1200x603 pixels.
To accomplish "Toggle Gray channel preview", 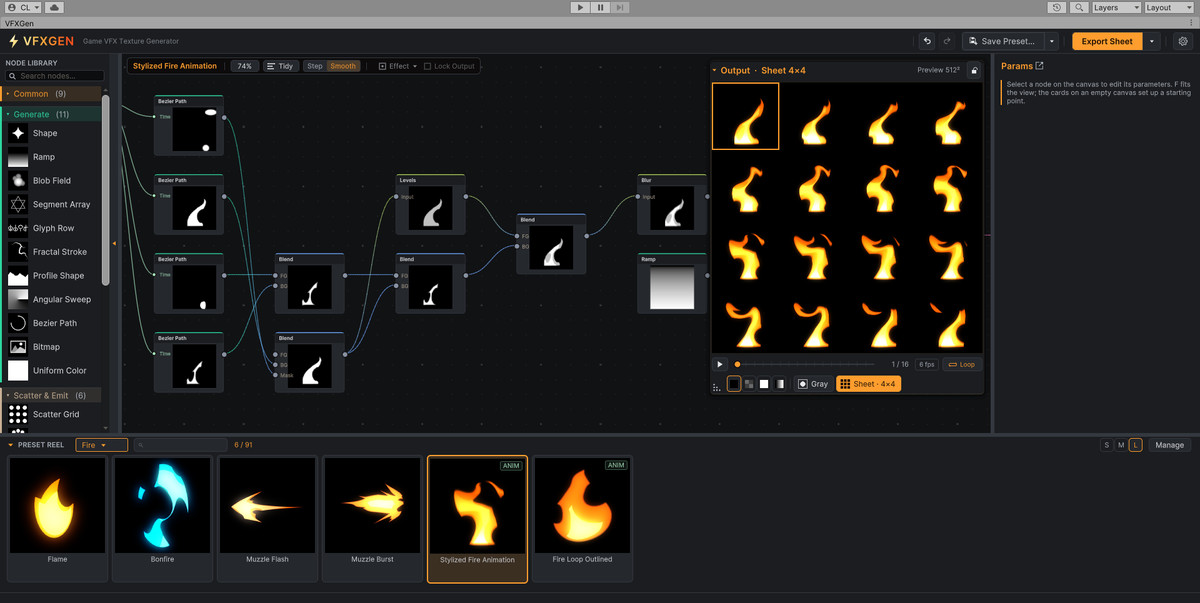I will click(x=813, y=384).
